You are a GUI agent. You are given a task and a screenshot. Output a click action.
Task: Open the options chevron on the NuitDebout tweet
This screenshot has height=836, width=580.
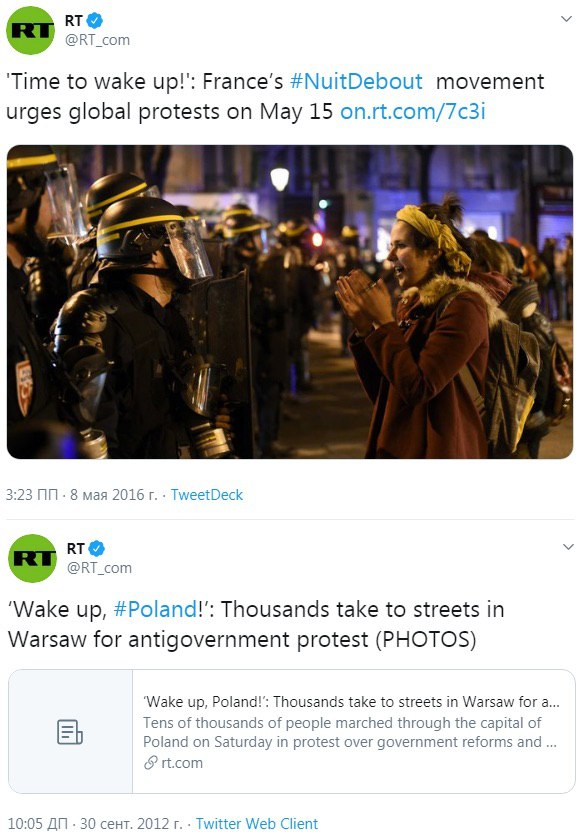tap(566, 19)
